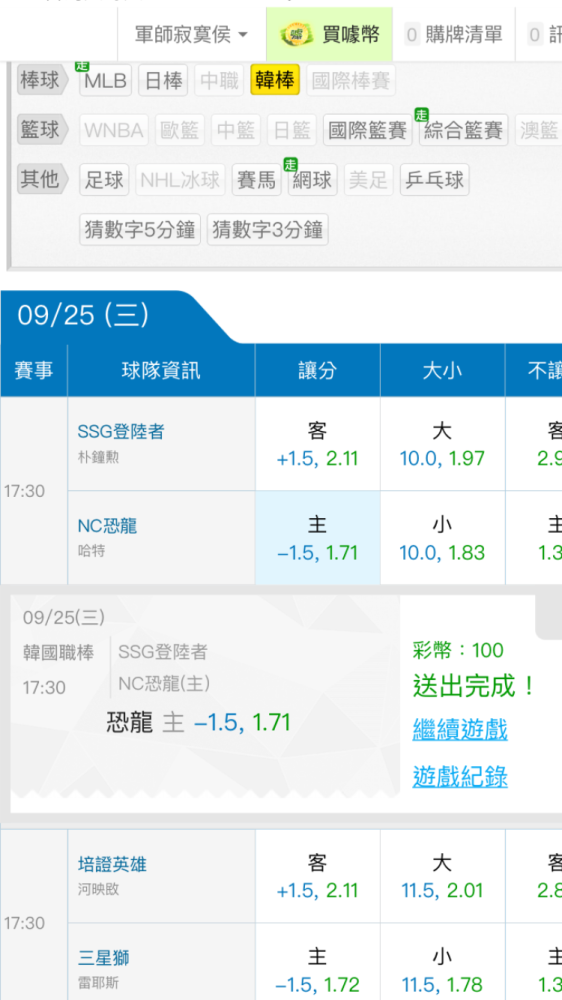Click pitcher name 朴鐘勲
Viewport: 562px width, 1000px height.
(x=98, y=458)
